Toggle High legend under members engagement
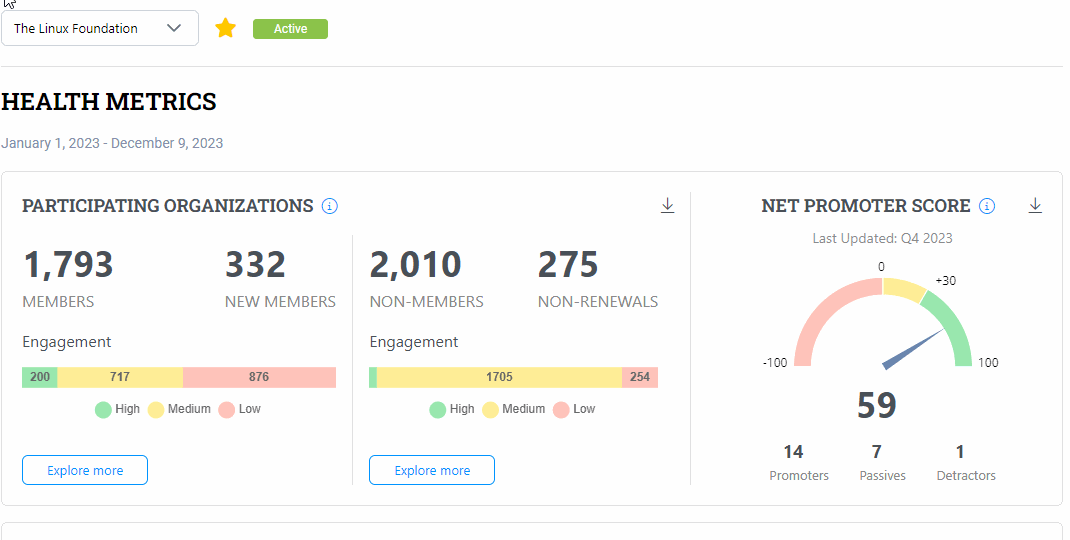The height and width of the screenshot is (540, 1070). pos(117,409)
